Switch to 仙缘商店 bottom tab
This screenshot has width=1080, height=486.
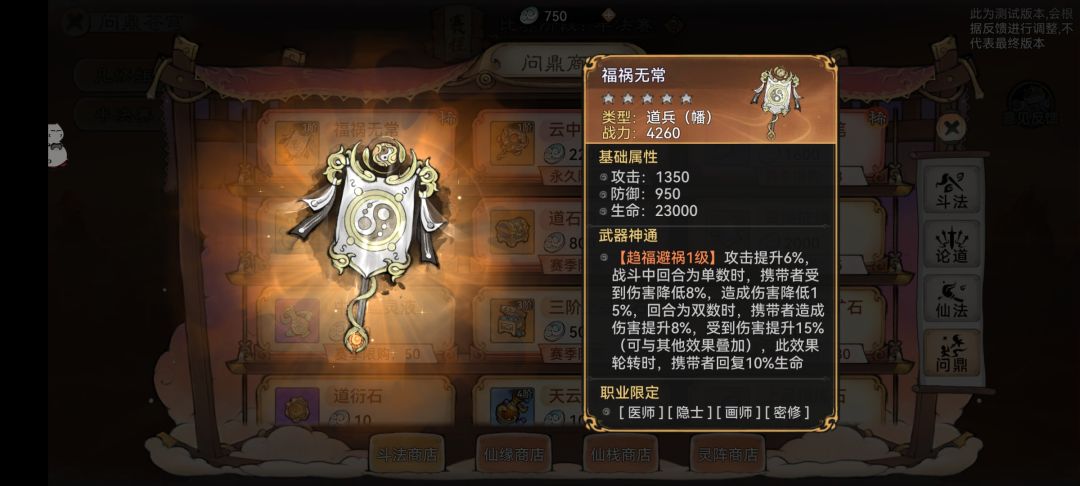[x=514, y=454]
